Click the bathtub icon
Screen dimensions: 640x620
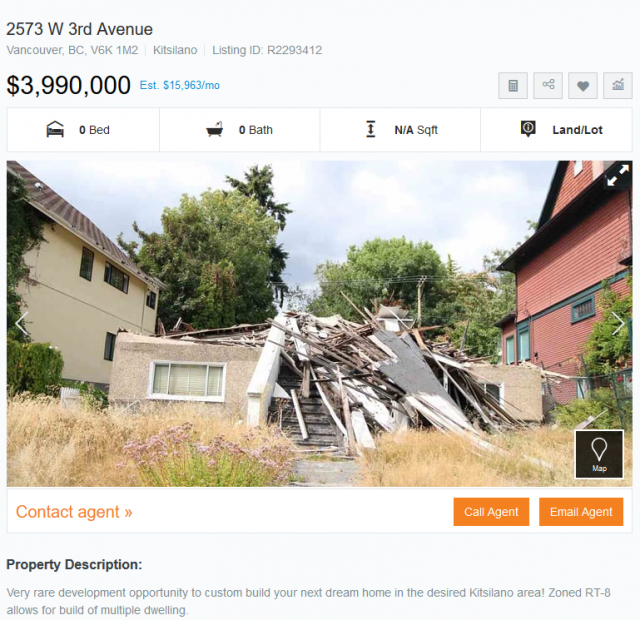click(215, 129)
